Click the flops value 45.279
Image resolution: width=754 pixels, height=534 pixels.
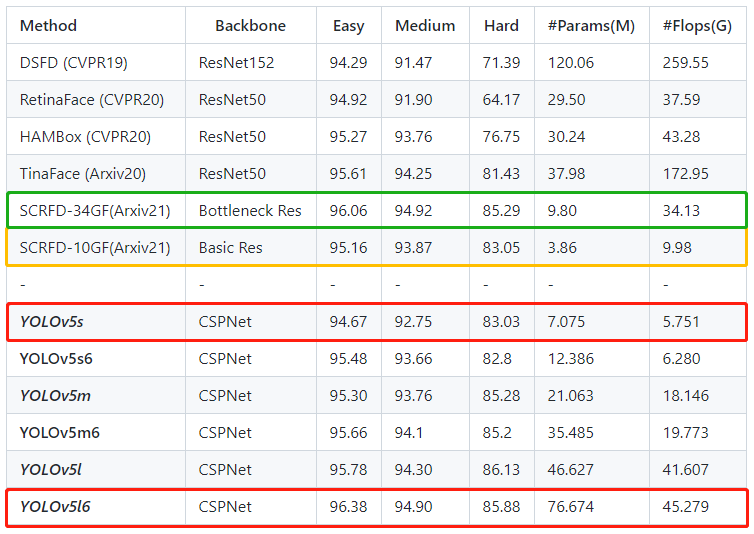tap(686, 507)
